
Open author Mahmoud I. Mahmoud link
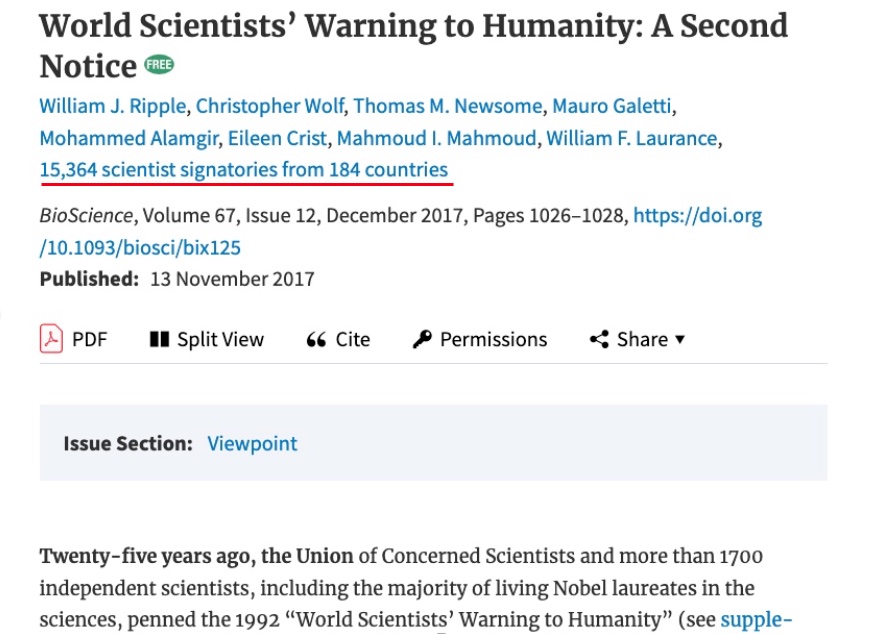(436, 138)
